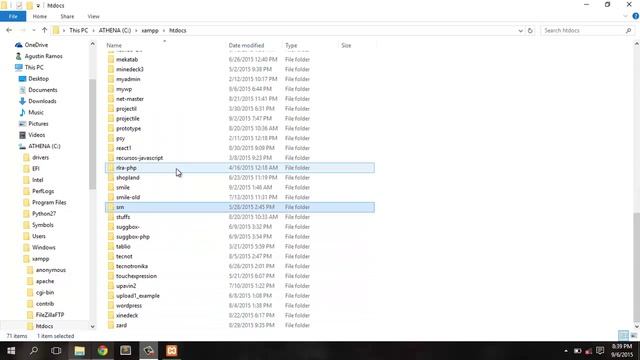This screenshot has width=640, height=360.
Task: Go back with the Back arrow
Action: click(x=9, y=30)
